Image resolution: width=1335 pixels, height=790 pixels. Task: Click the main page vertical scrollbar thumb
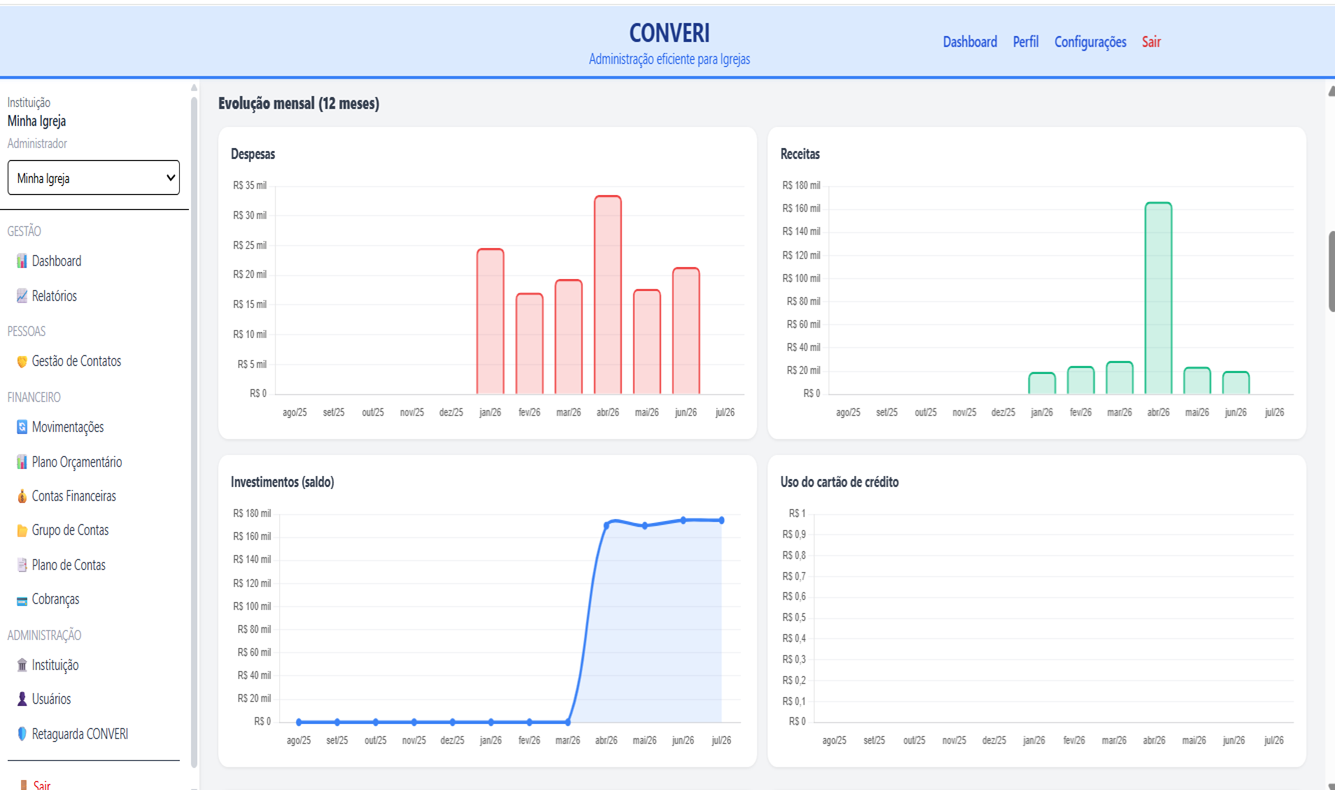(x=1331, y=271)
